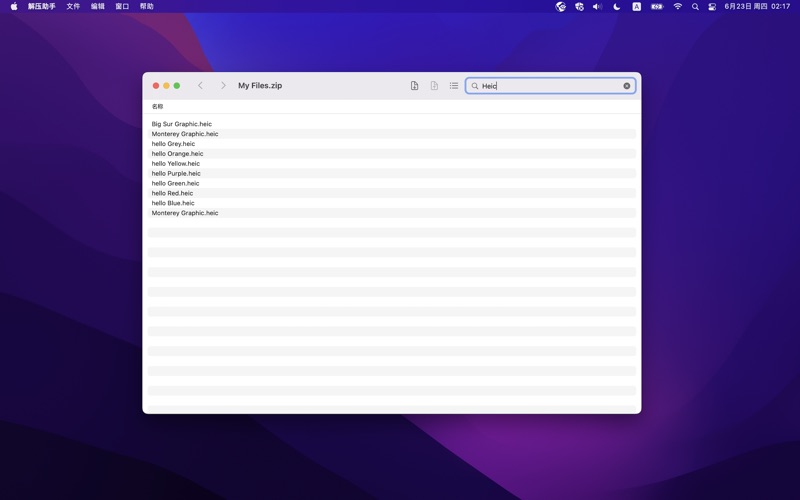Click the date and time in menu bar
Screen dimensions: 800x500
[x=757, y=6]
